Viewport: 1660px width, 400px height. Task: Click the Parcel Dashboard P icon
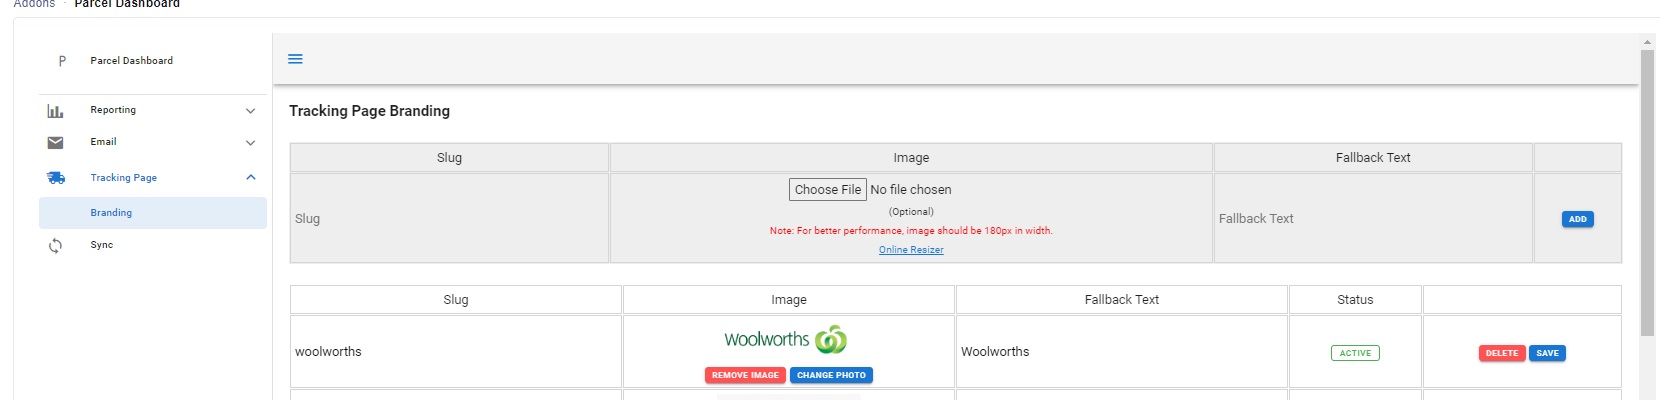click(x=62, y=61)
